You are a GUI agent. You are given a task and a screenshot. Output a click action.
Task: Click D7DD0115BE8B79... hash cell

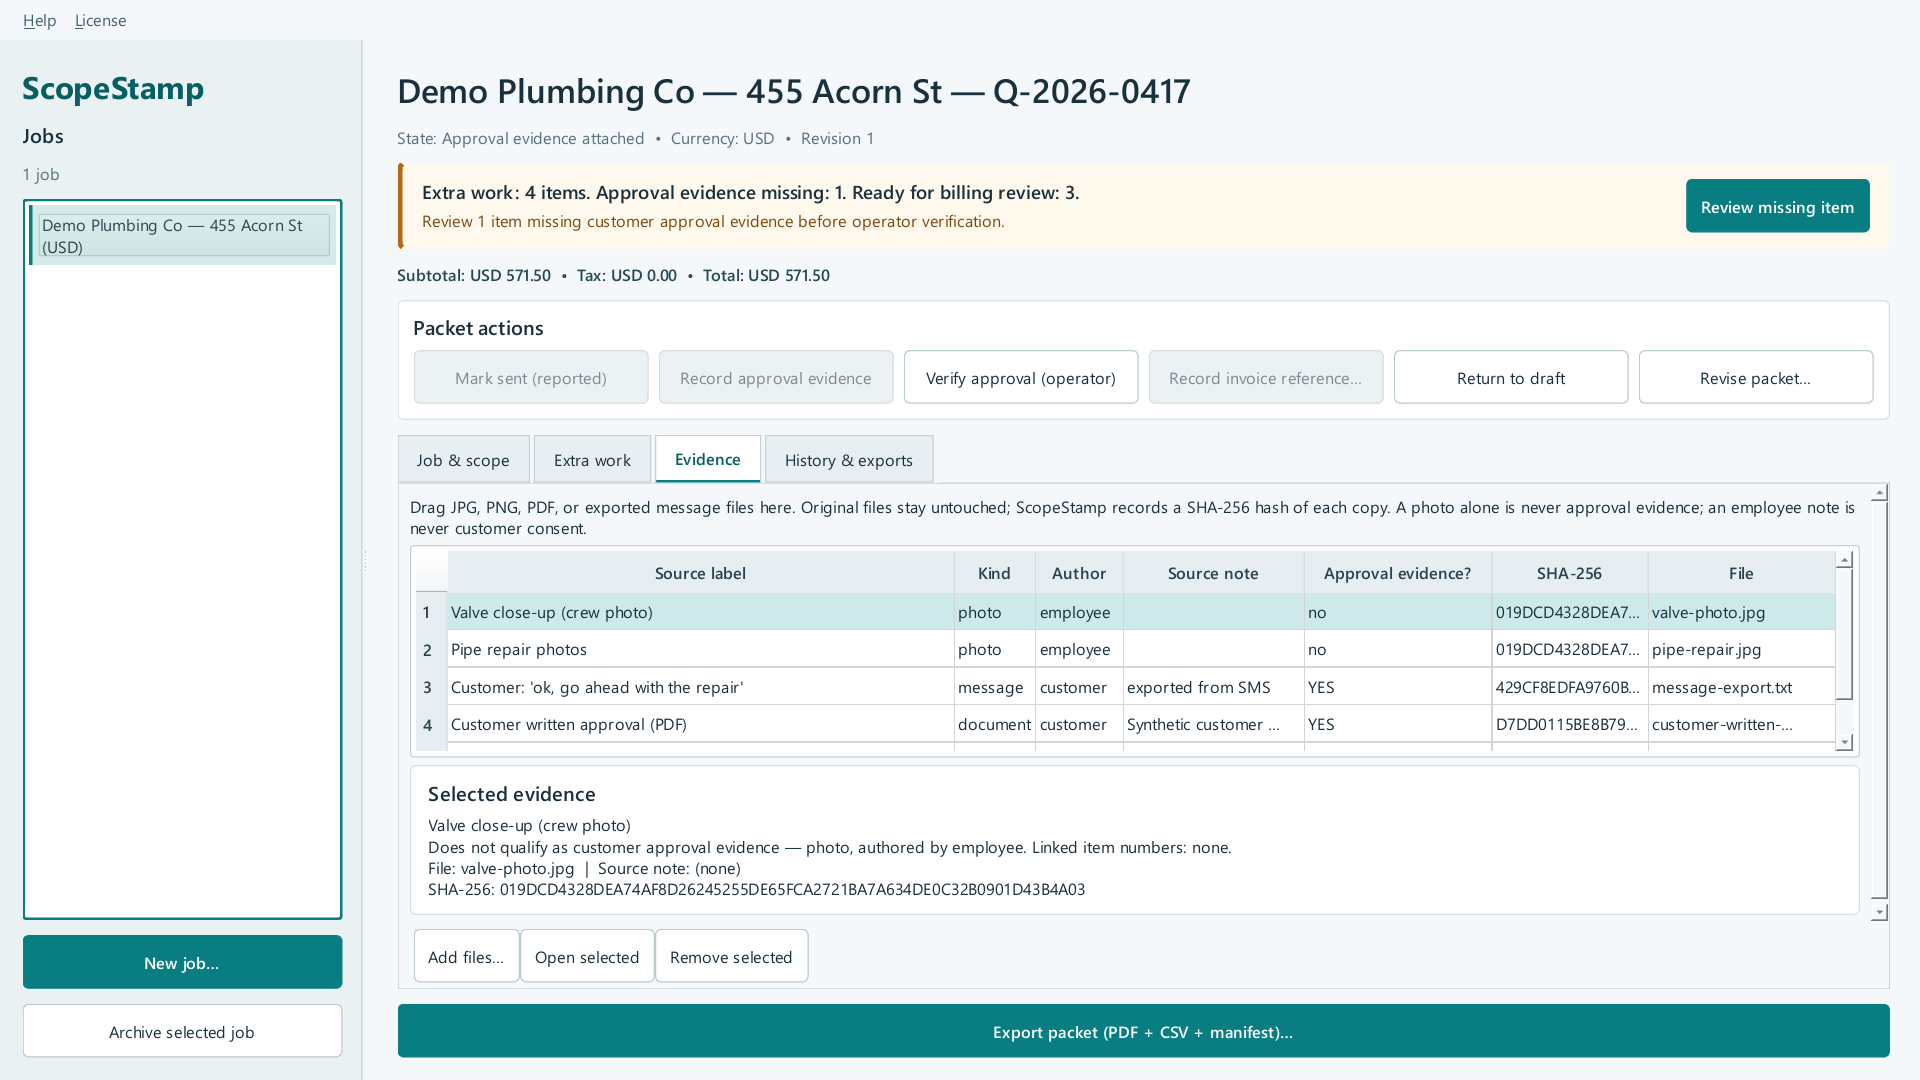tap(1569, 724)
